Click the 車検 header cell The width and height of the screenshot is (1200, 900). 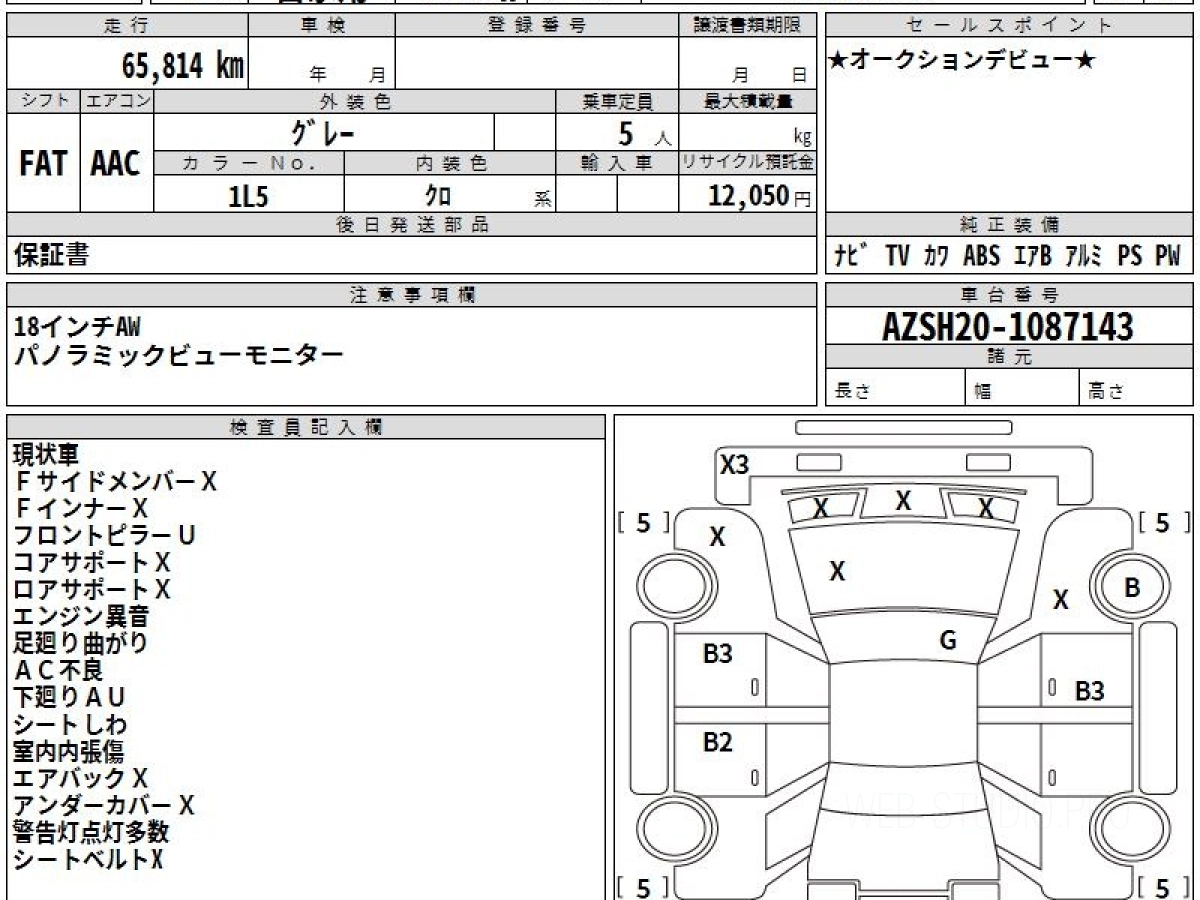click(321, 26)
